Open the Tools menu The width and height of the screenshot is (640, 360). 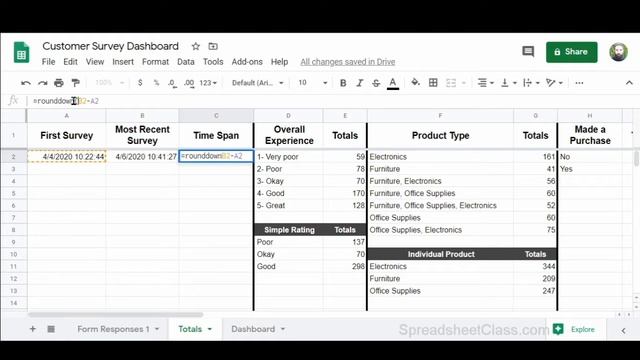tap(213, 62)
